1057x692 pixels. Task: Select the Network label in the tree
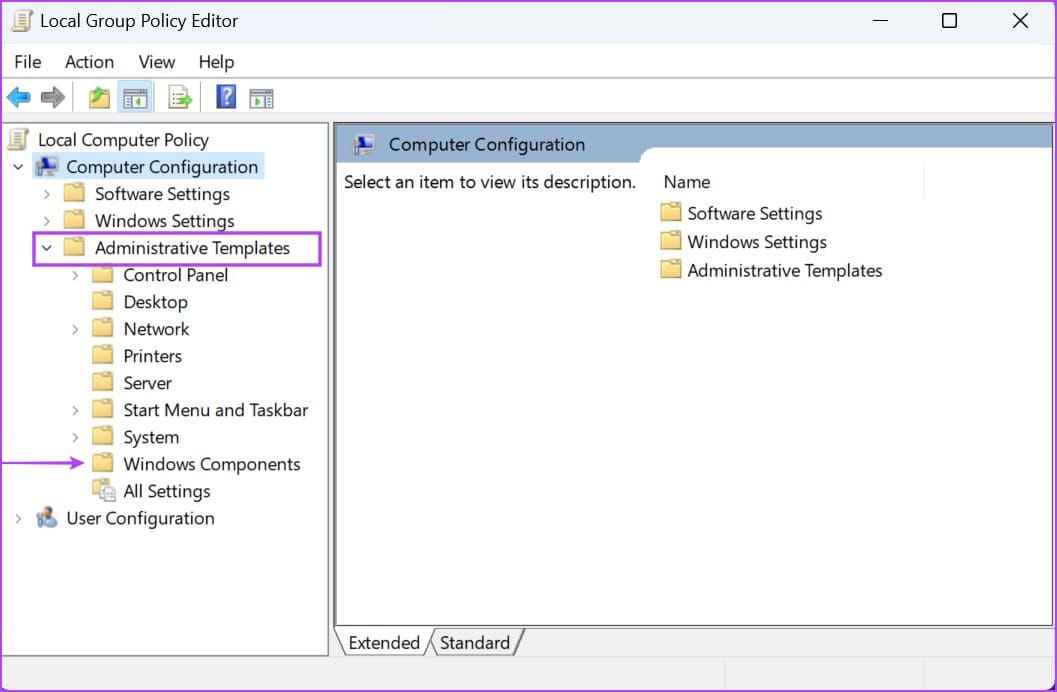point(156,329)
